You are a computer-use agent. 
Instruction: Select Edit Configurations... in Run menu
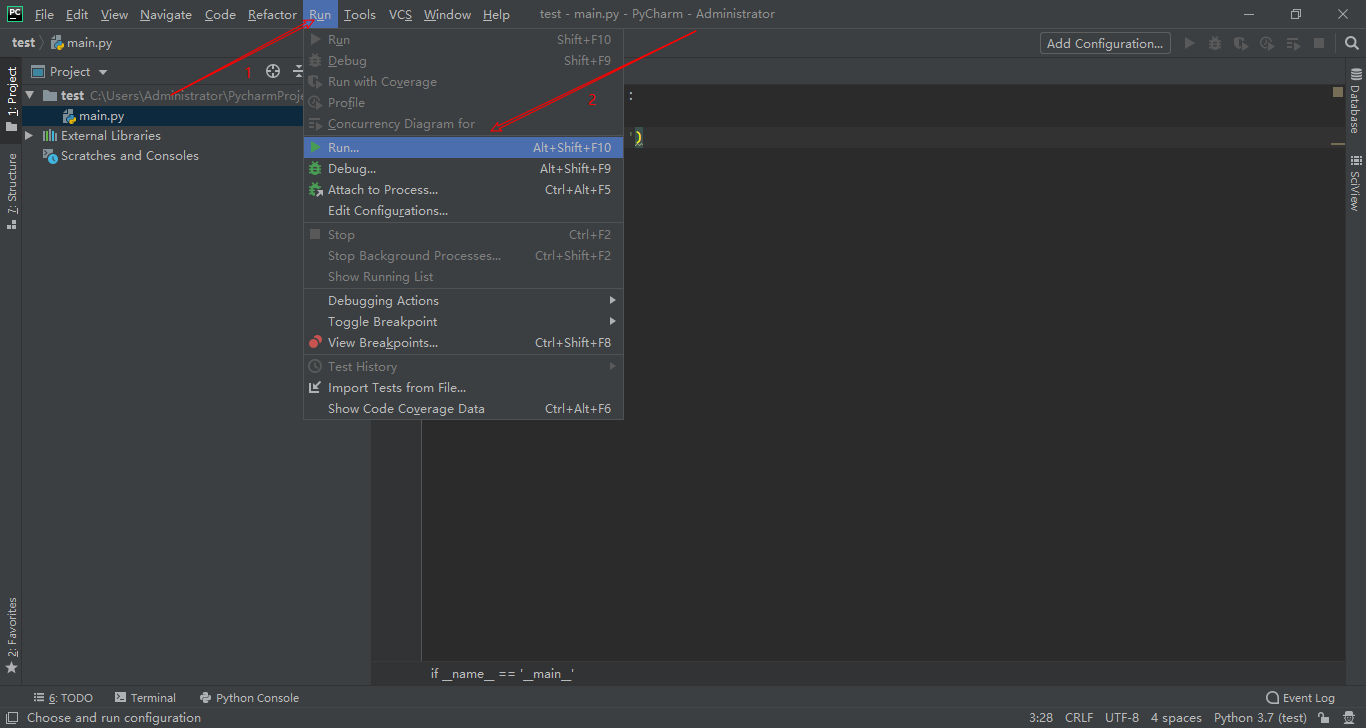pos(463,210)
